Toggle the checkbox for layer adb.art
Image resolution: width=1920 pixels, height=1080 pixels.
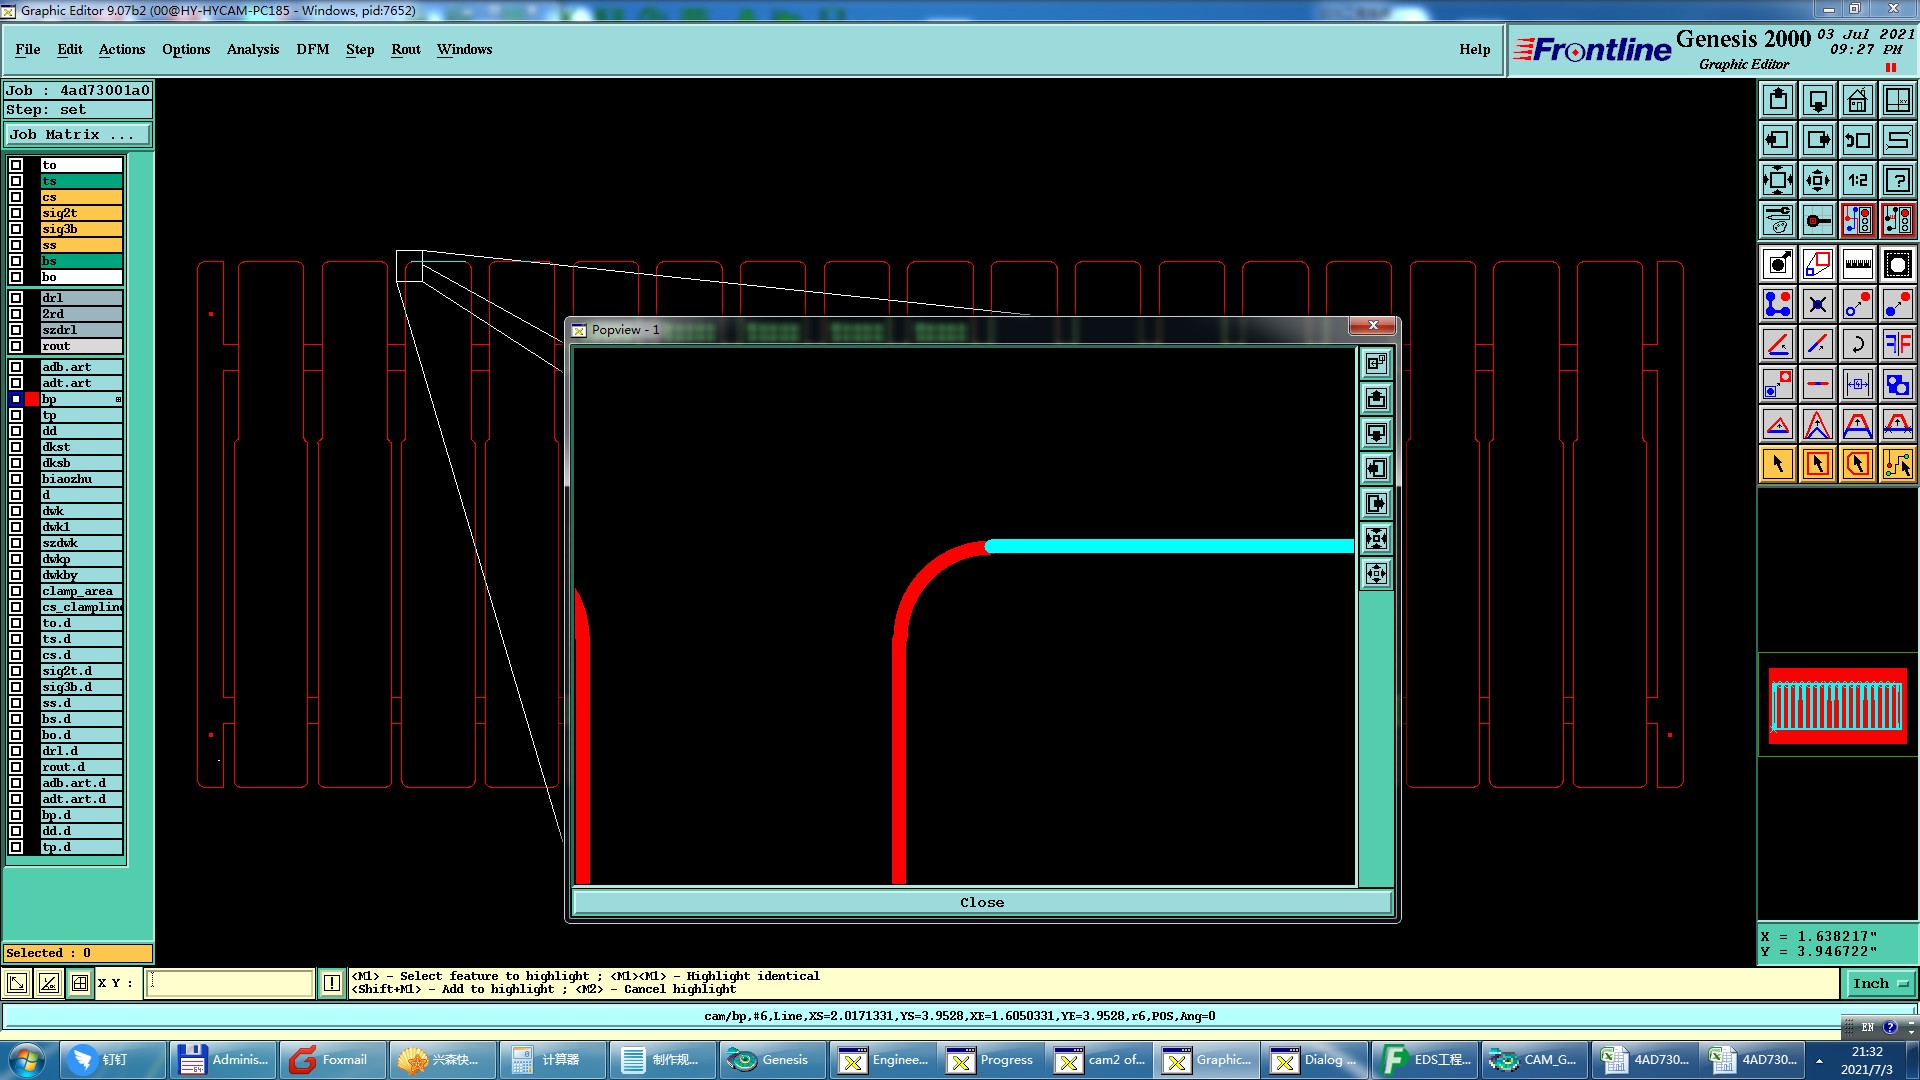coord(16,367)
